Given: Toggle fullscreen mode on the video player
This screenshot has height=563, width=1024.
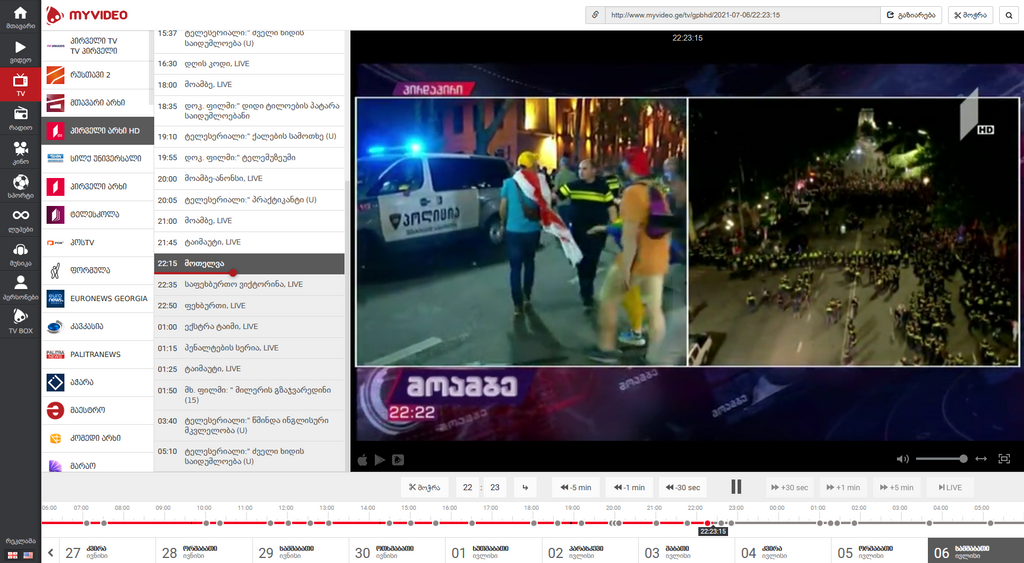Looking at the screenshot, I should click(x=1004, y=459).
